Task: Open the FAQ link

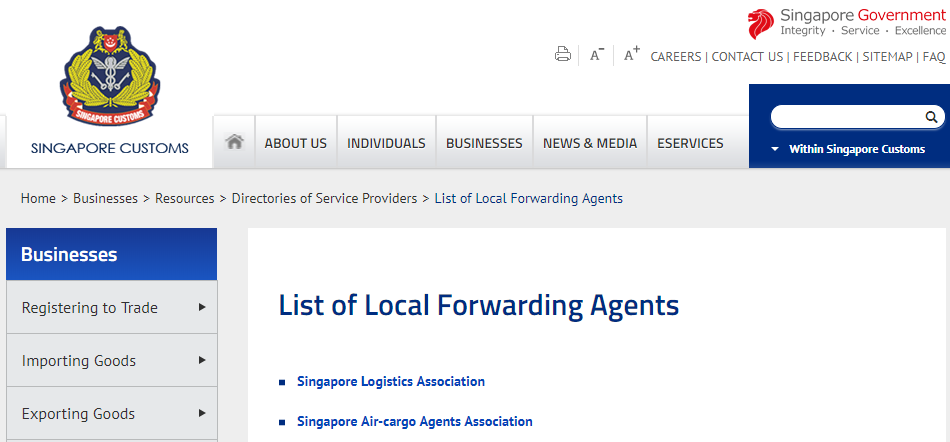Action: pos(934,57)
